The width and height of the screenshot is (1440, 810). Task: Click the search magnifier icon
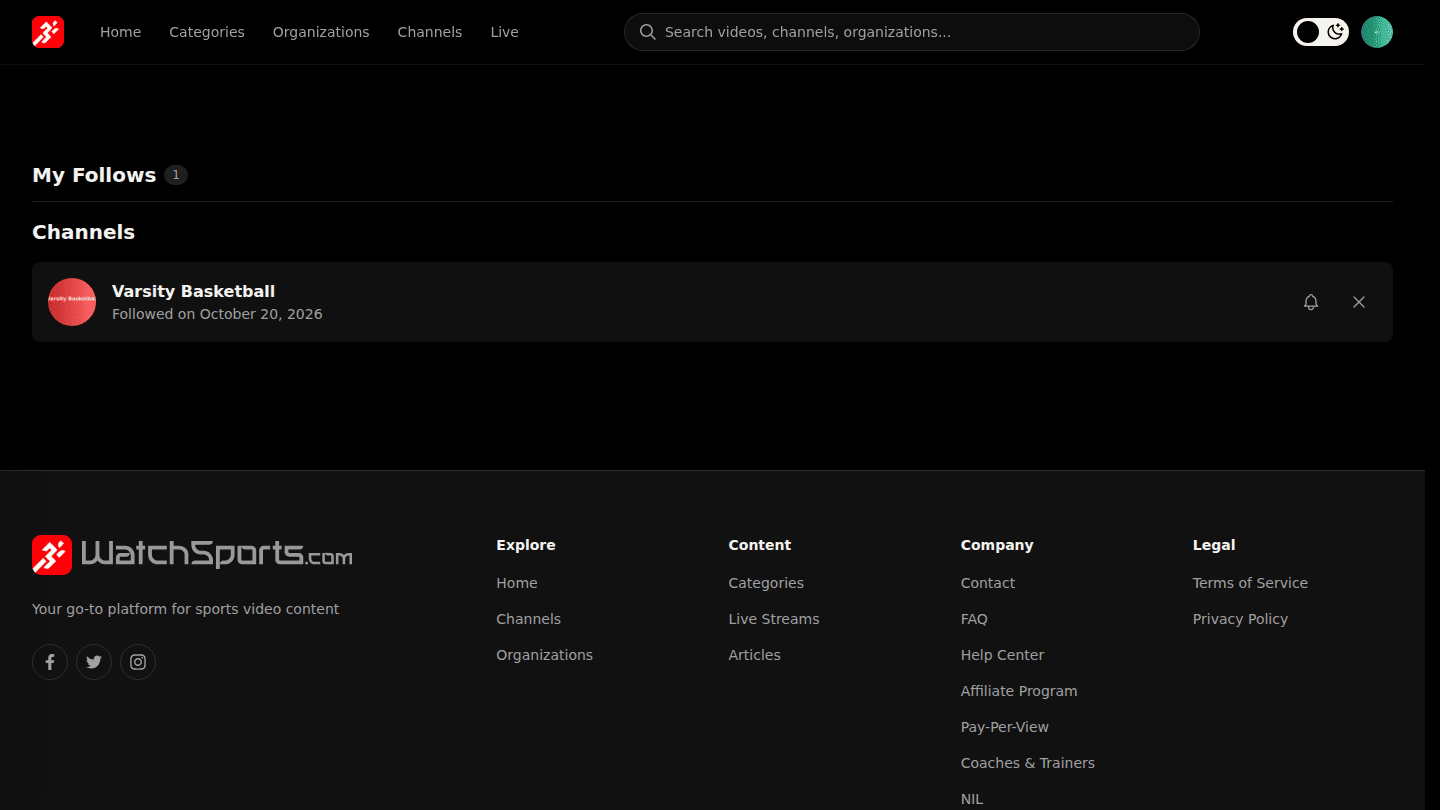647,32
